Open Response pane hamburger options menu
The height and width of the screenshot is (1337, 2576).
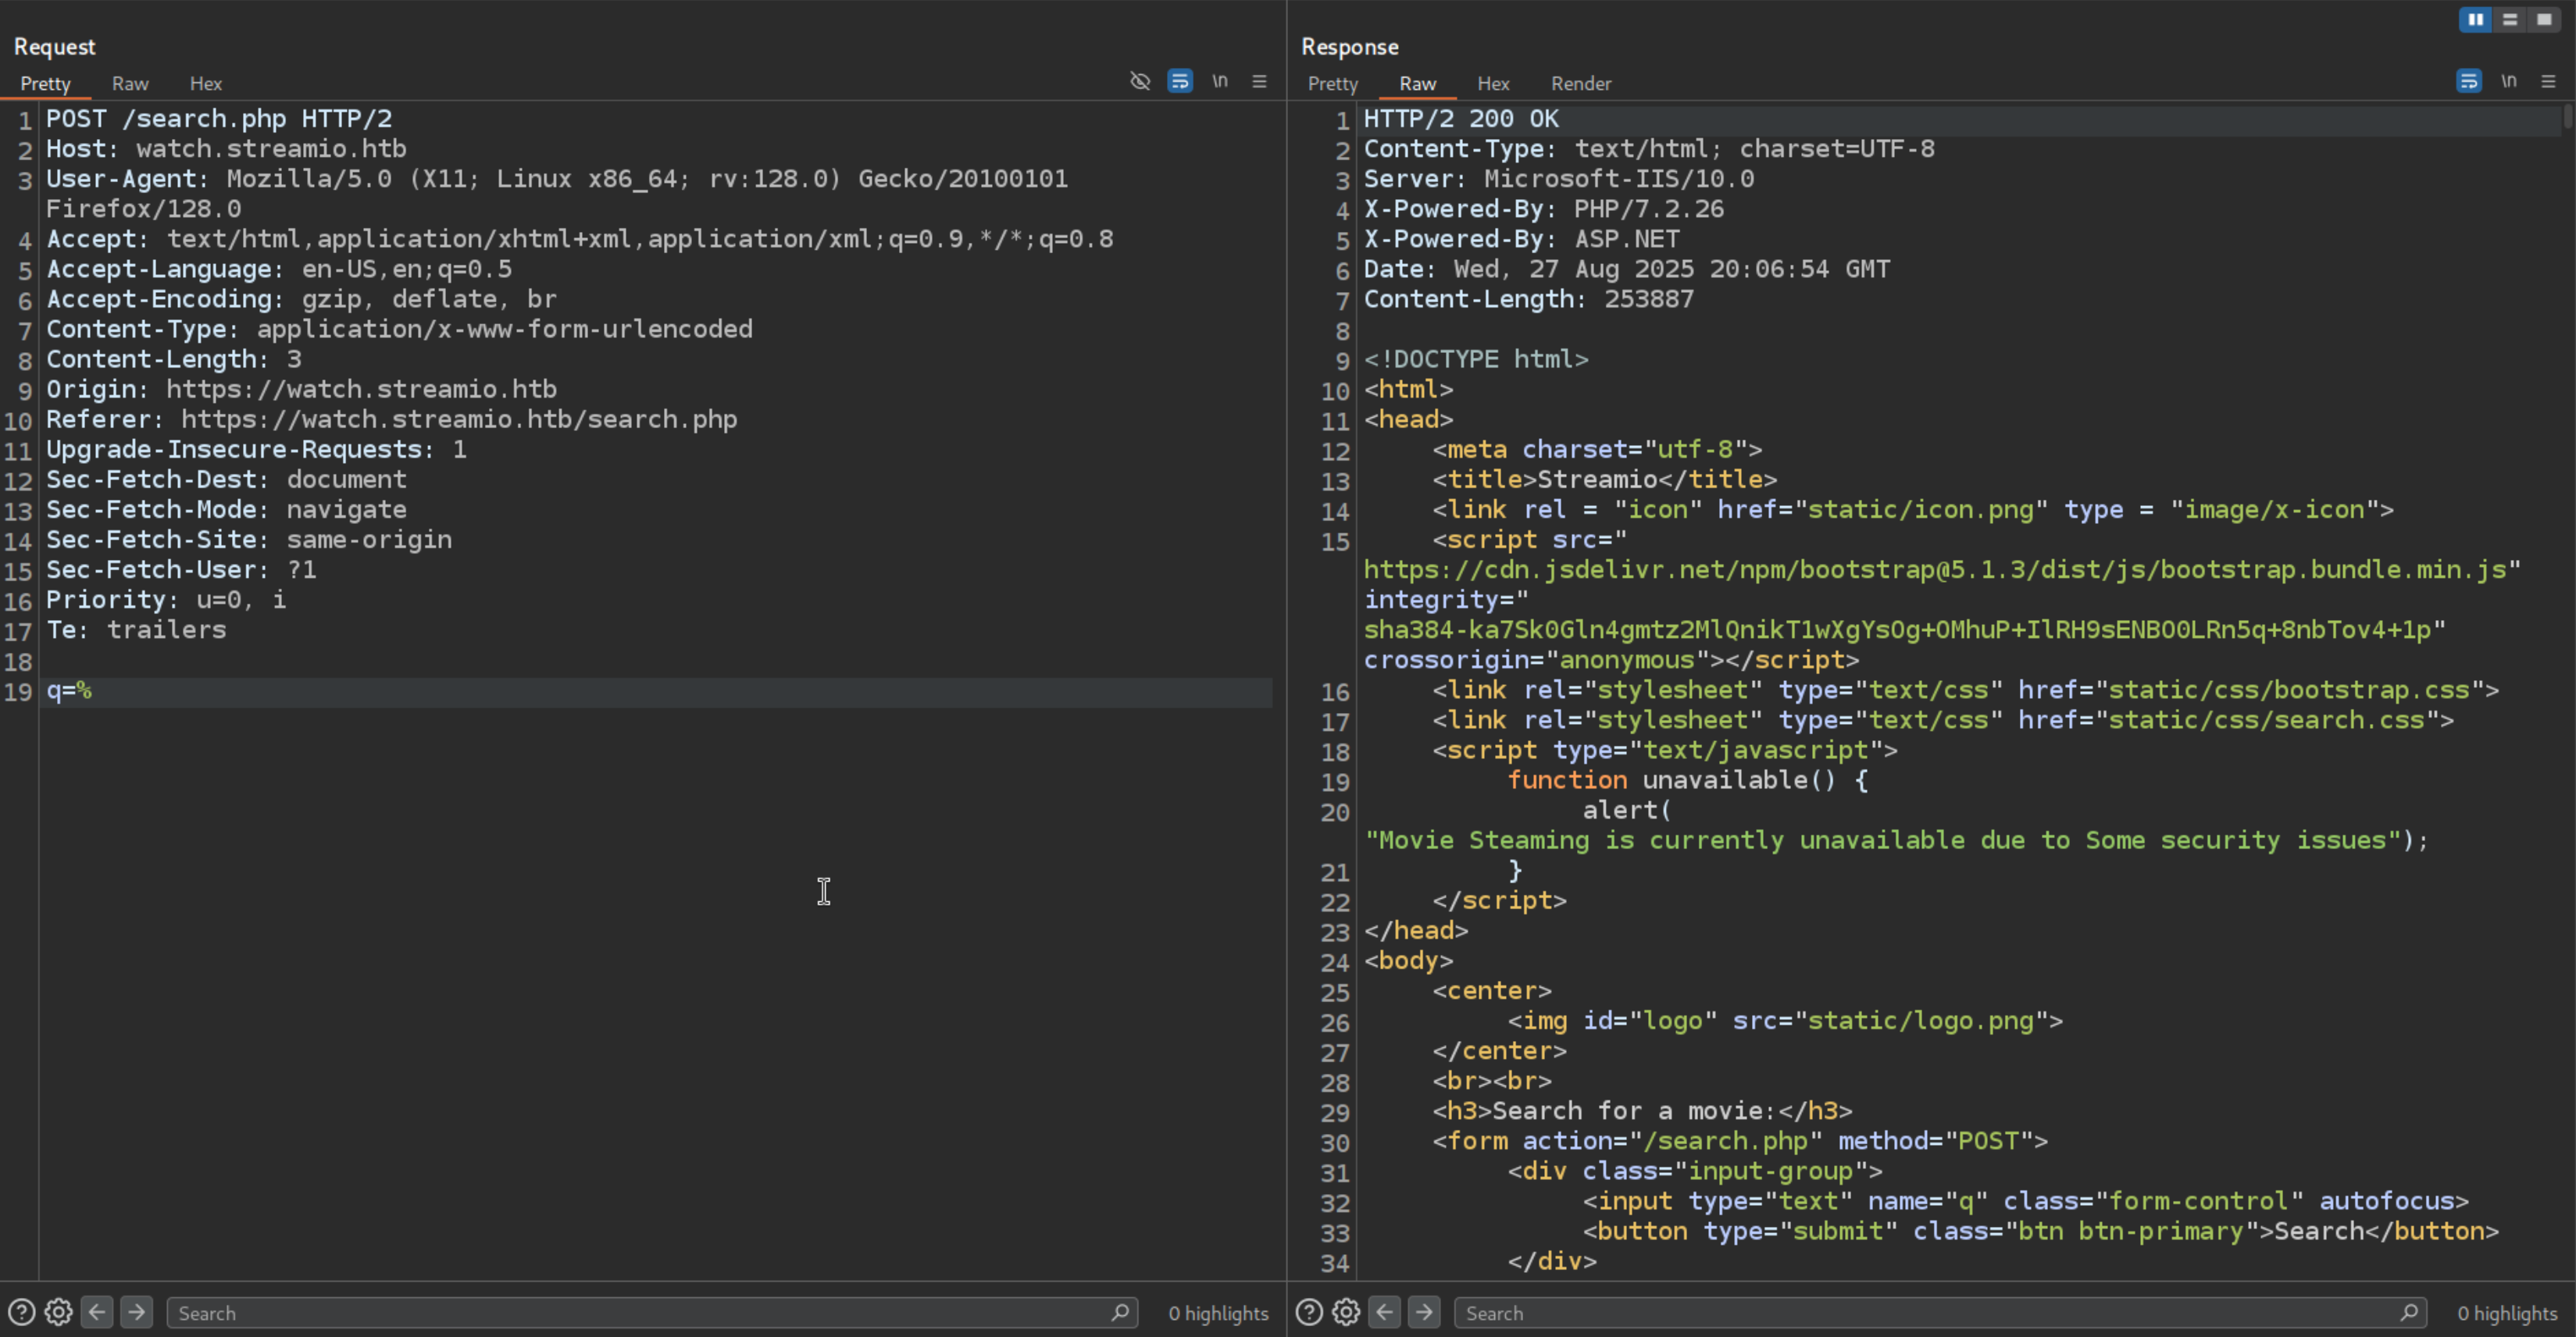(2548, 81)
